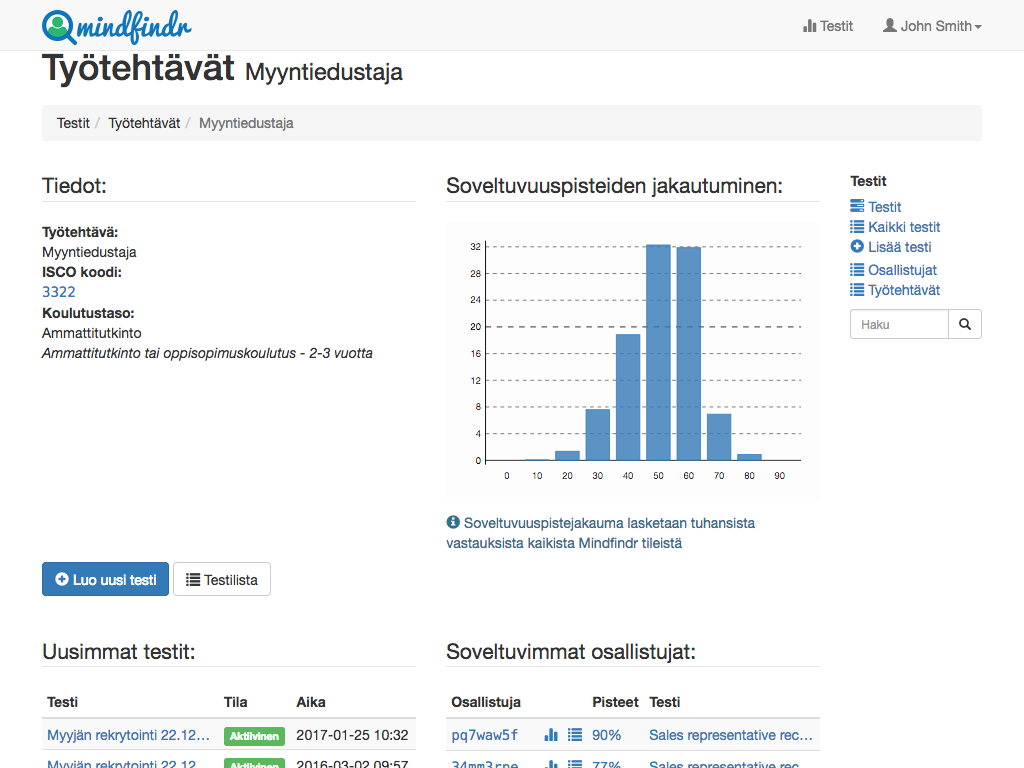Click the chart bar above score 50

[658, 353]
